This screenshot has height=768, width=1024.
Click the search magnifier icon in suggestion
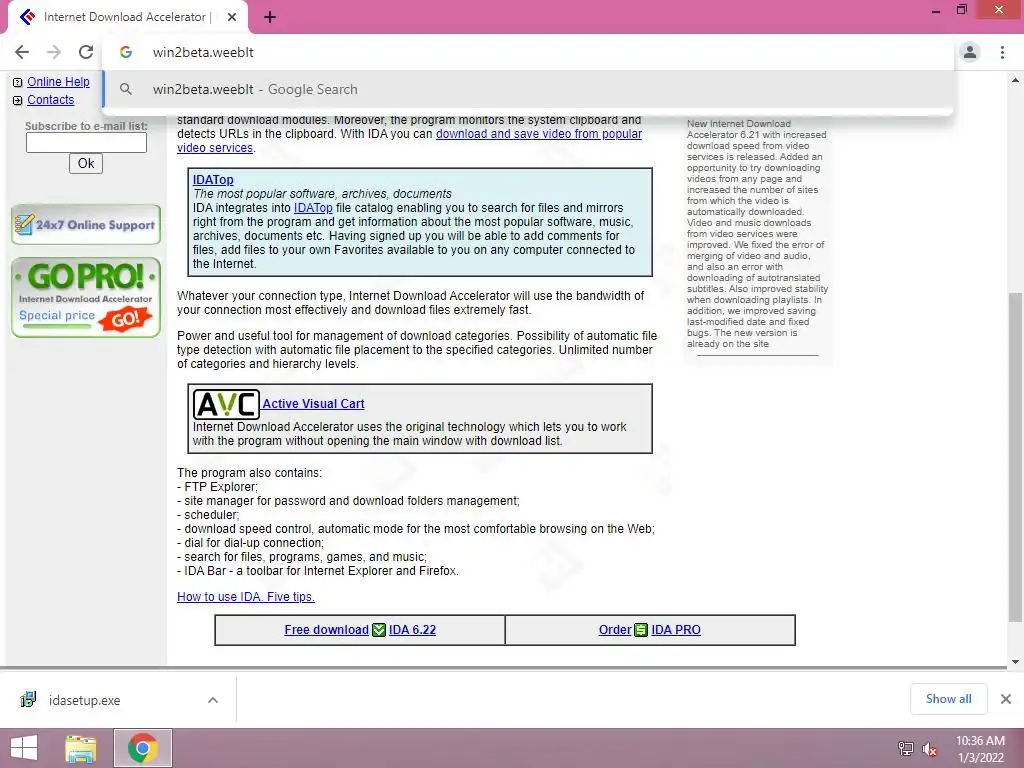pyautogui.click(x=126, y=89)
